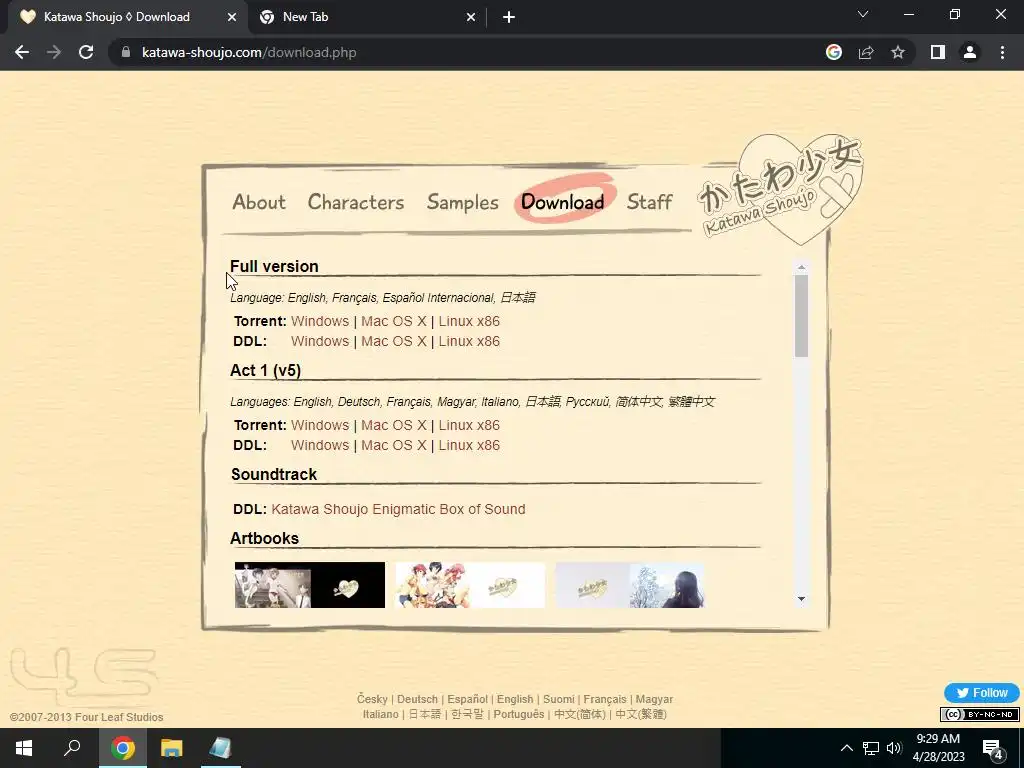
Task: Toggle the Chrome side panel icon
Action: click(x=938, y=52)
